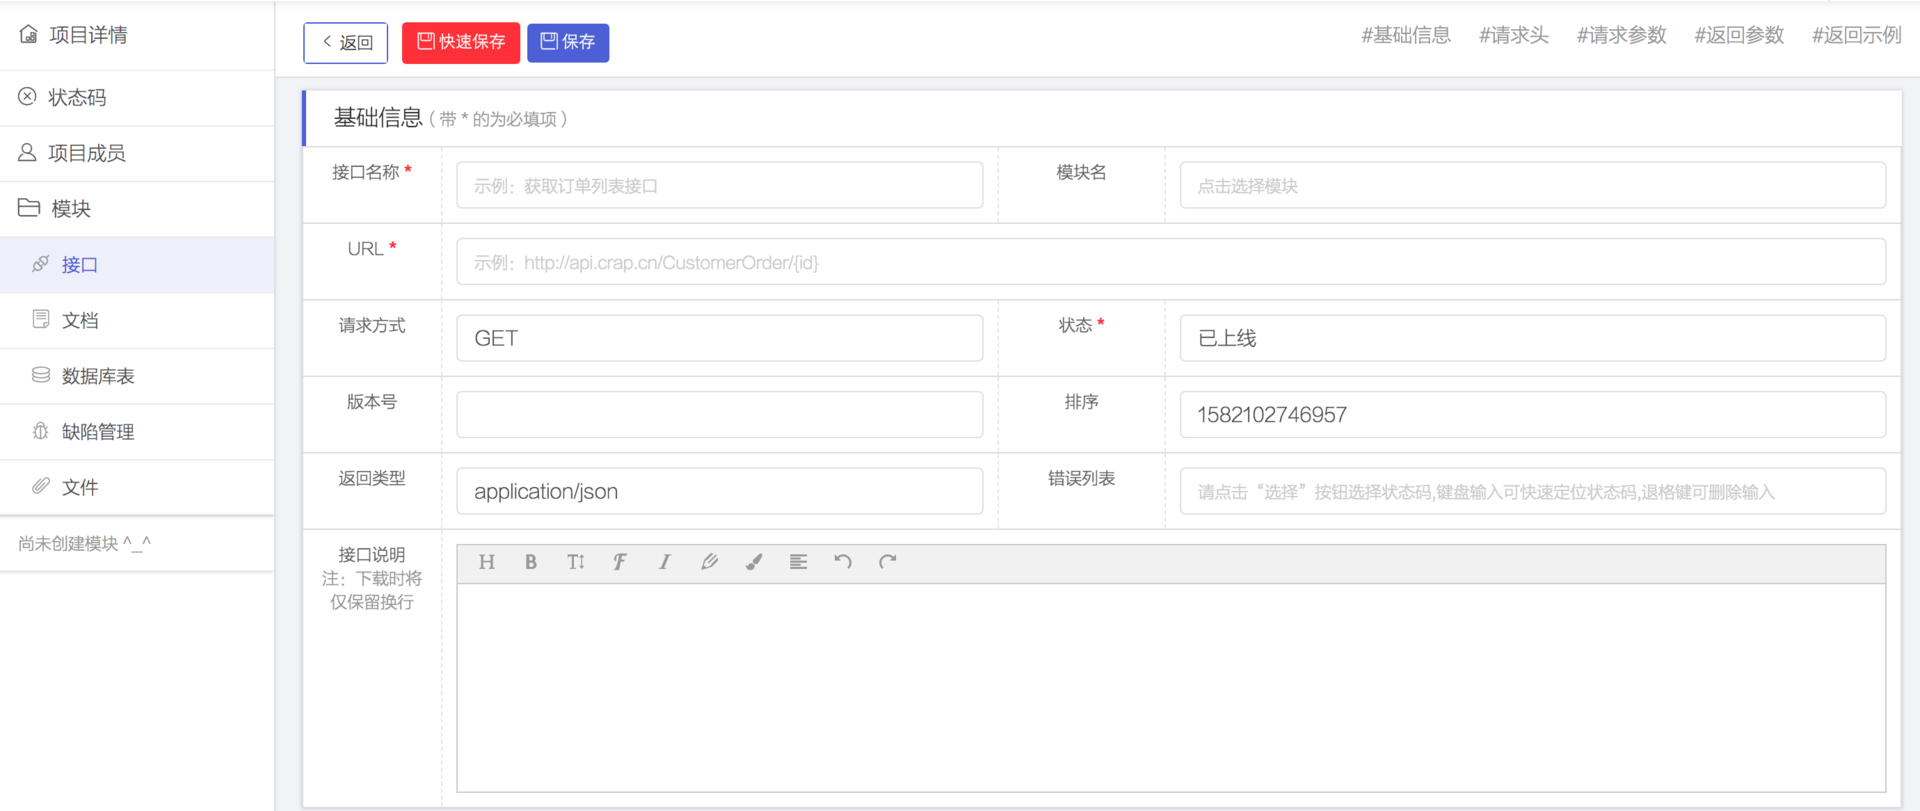Image resolution: width=1920 pixels, height=811 pixels.
Task: Click the heading H icon in editor toolbar
Action: coord(487,562)
